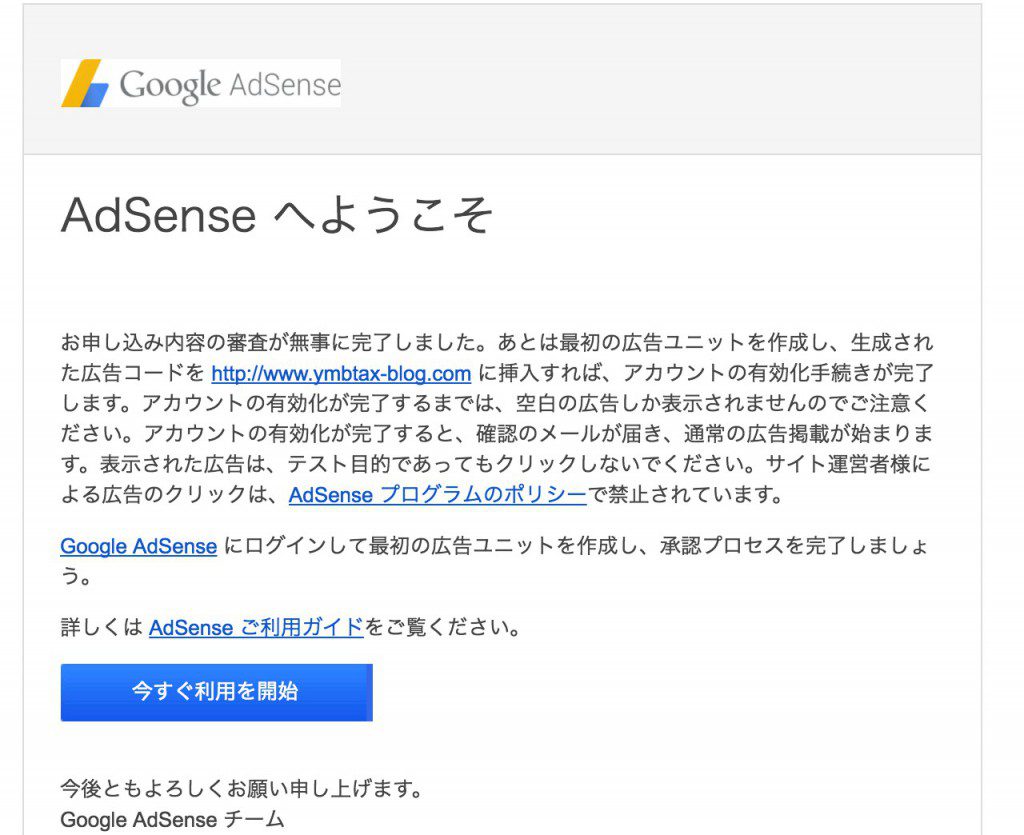The height and width of the screenshot is (835, 1024).
Task: Click the yellow and blue AdSense logo icon
Action: [x=86, y=83]
